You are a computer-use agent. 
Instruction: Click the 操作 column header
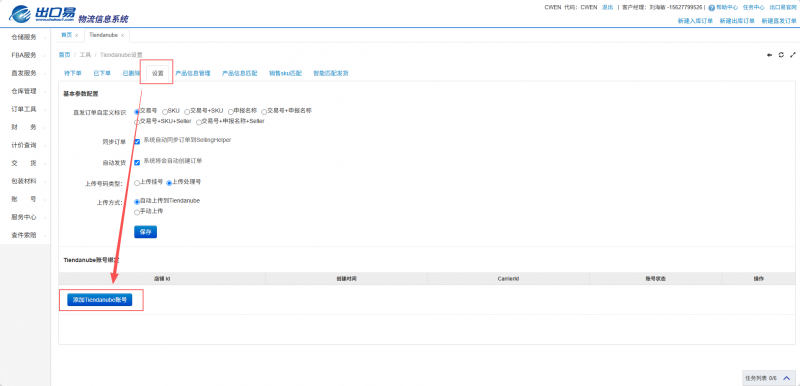pyautogui.click(x=759, y=279)
